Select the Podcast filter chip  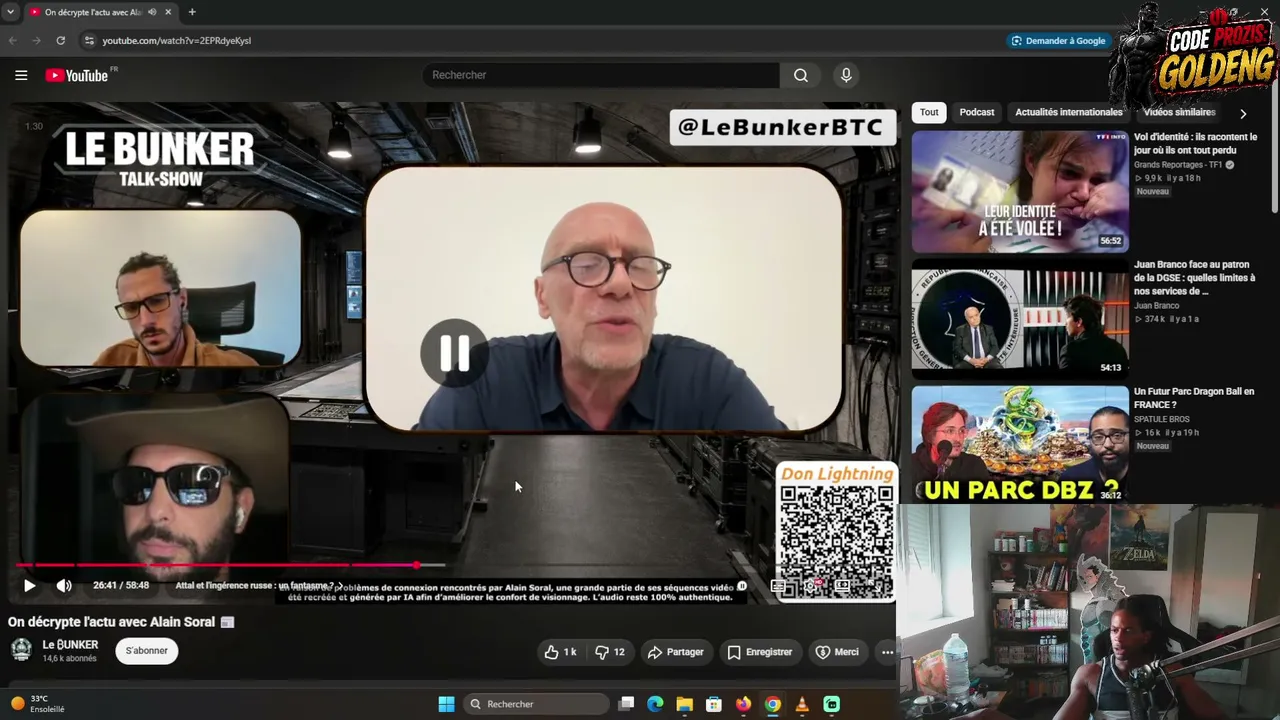coord(977,112)
